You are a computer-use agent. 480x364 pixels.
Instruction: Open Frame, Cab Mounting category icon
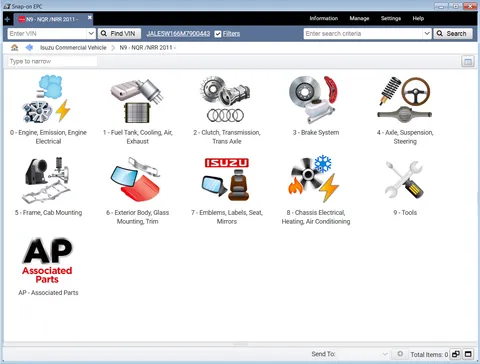[46, 180]
